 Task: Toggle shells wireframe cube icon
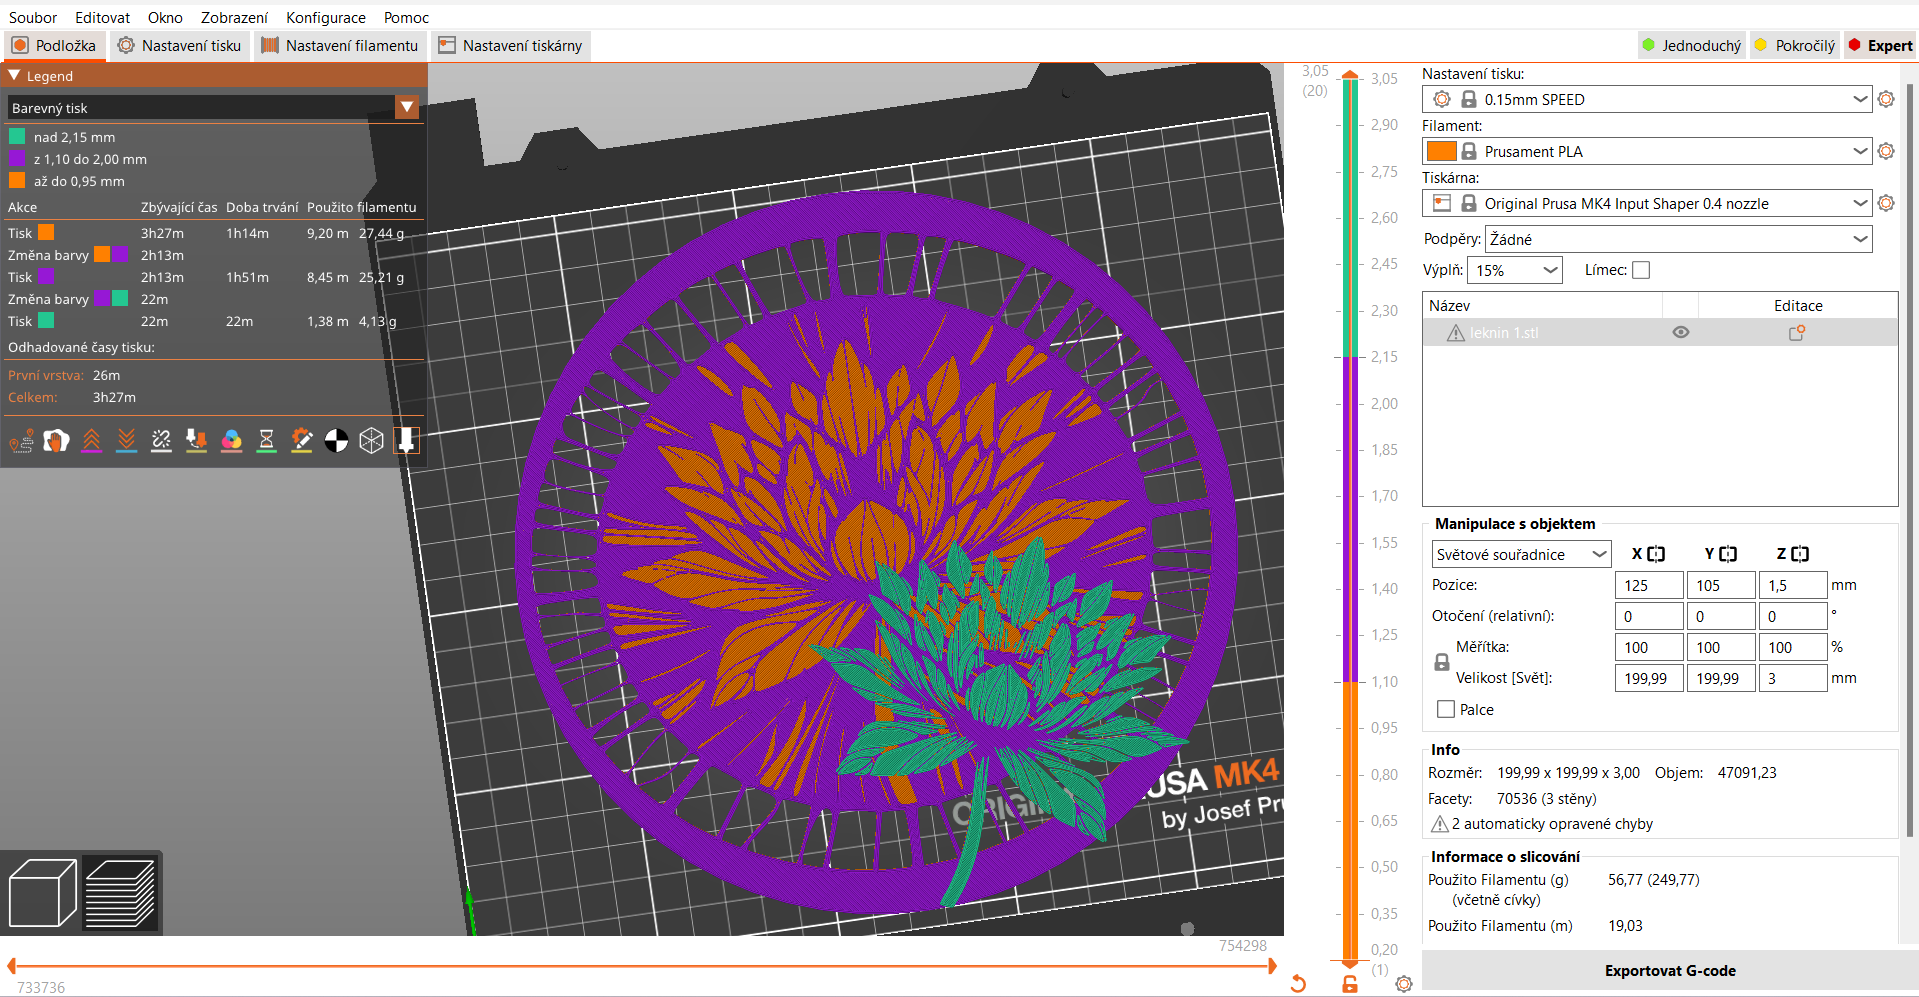(371, 440)
